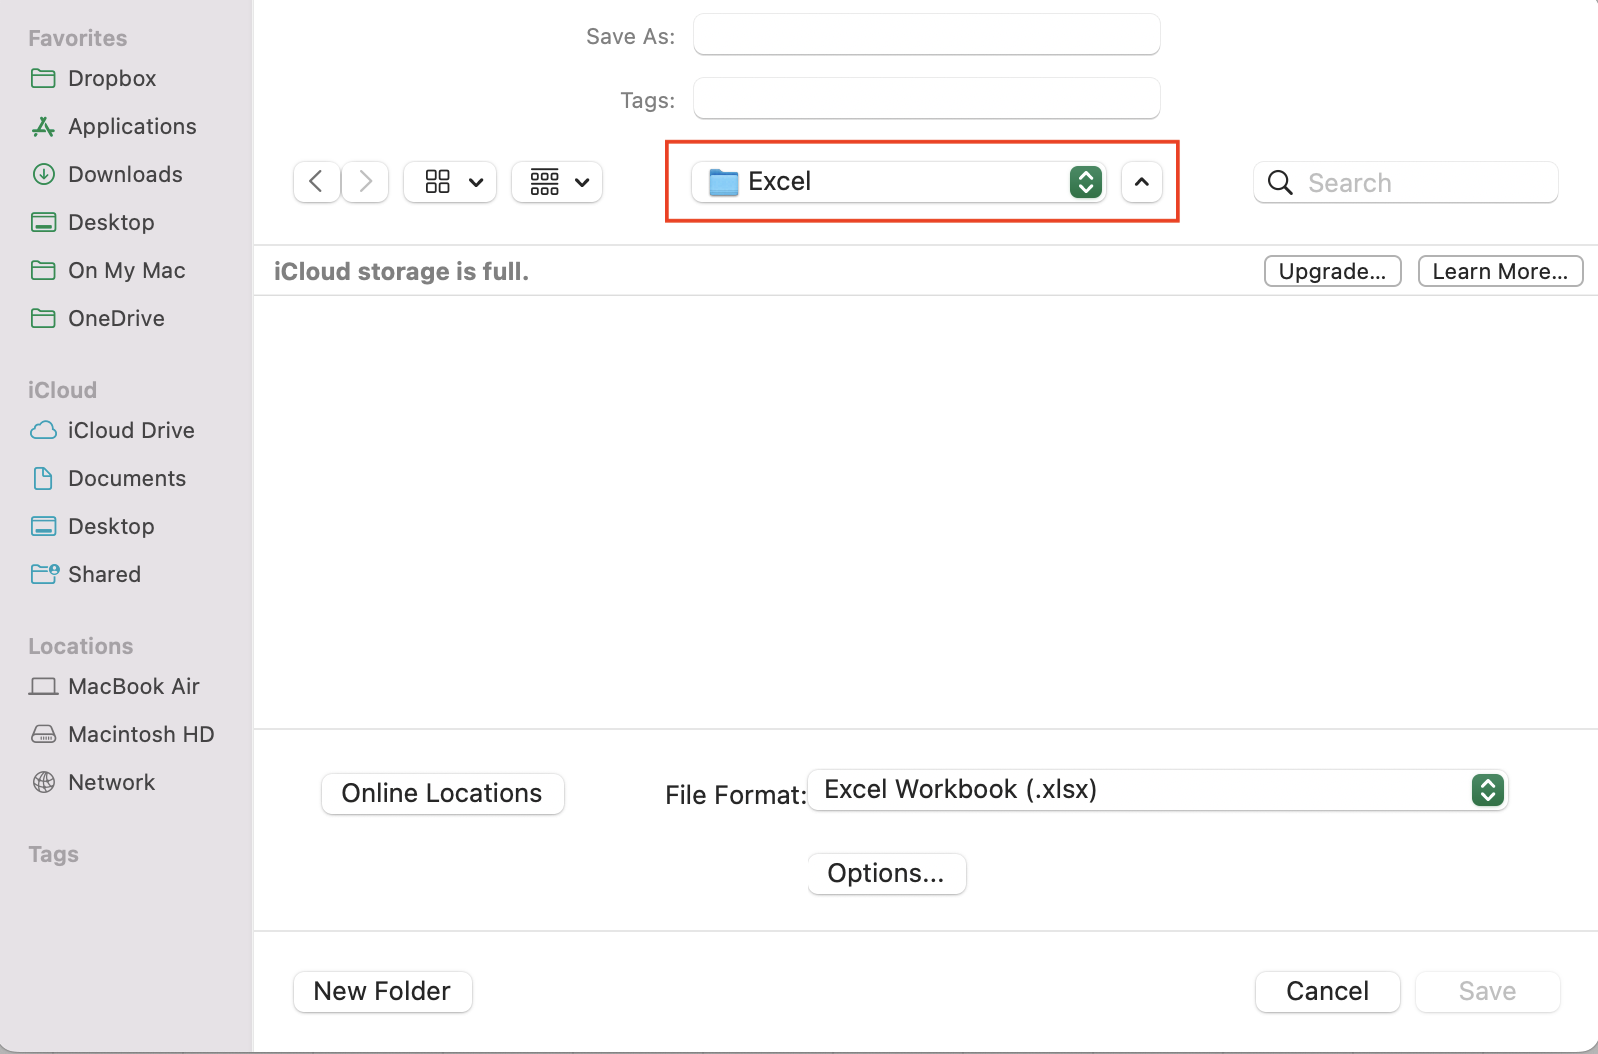1598x1054 pixels.
Task: Select Network under Locations
Action: [93, 782]
